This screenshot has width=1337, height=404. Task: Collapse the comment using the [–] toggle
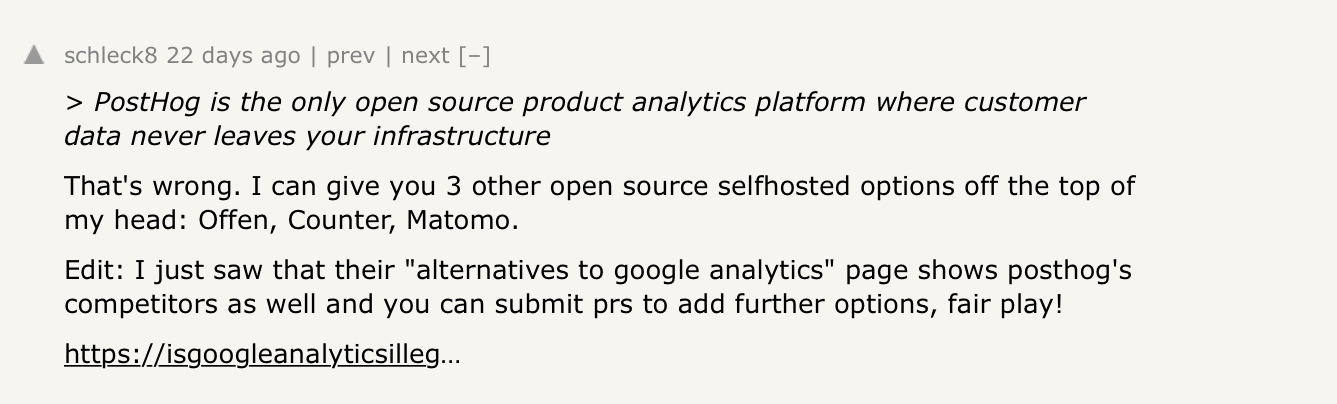[475, 55]
